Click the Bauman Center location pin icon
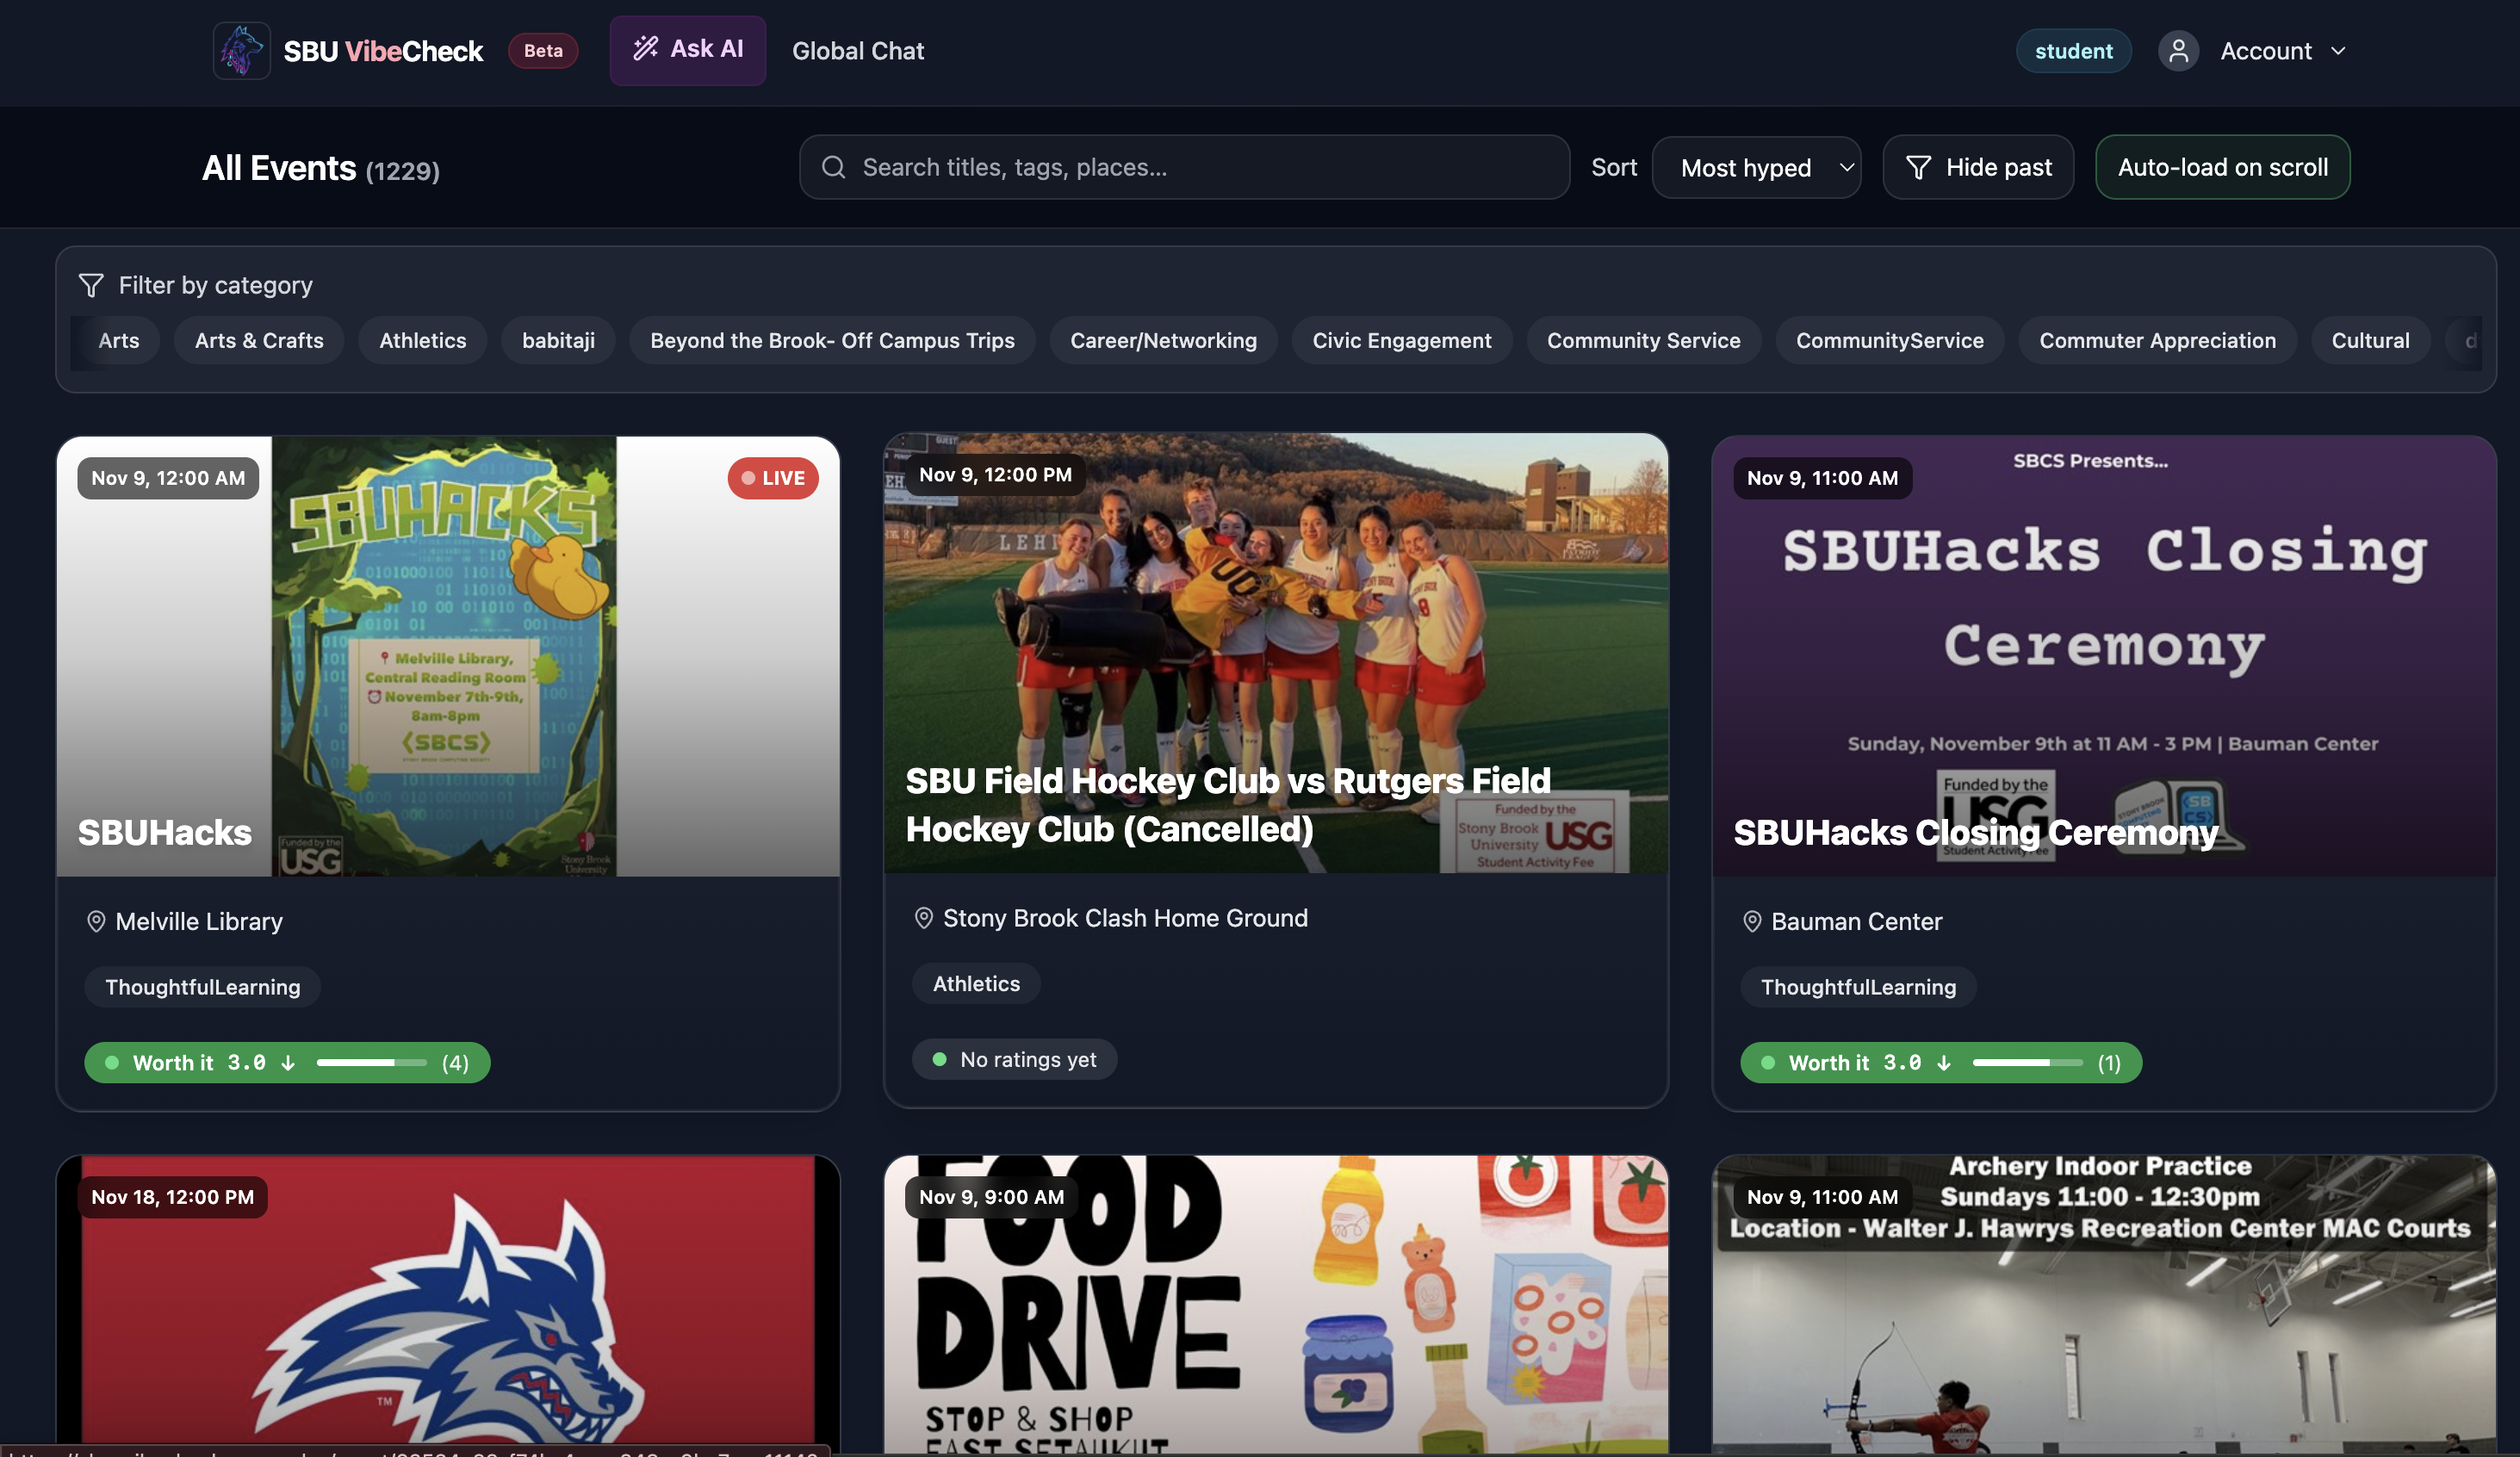This screenshot has height=1457, width=2520. click(1751, 921)
